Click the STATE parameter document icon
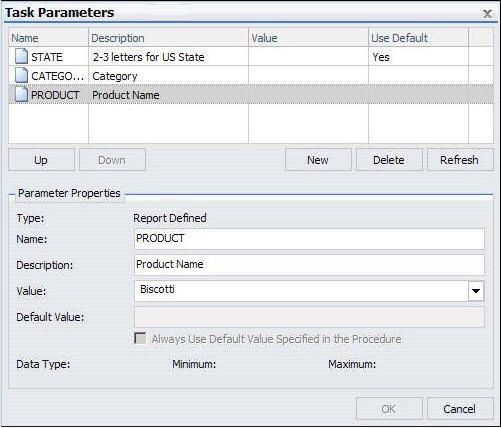The height and width of the screenshot is (428, 501). point(21,56)
